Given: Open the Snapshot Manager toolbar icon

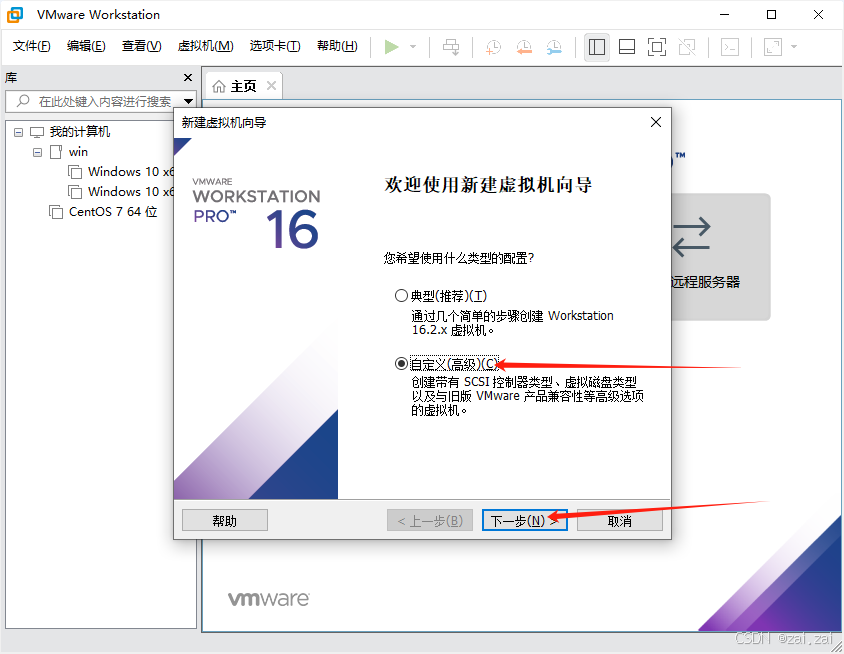Looking at the screenshot, I should 554,47.
